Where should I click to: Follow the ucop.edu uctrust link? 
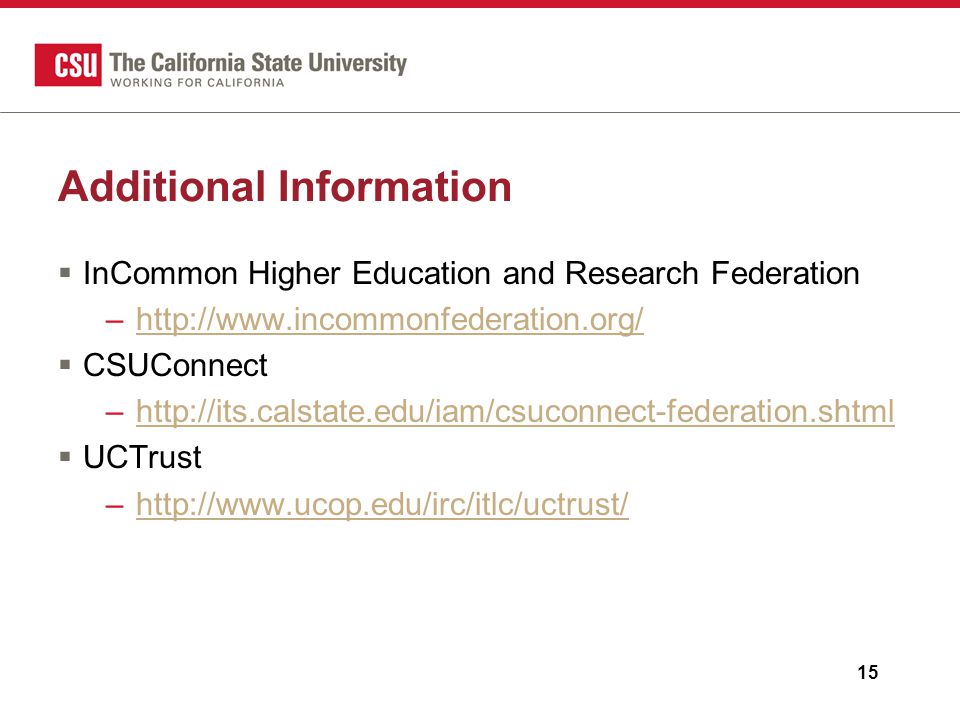coord(382,504)
